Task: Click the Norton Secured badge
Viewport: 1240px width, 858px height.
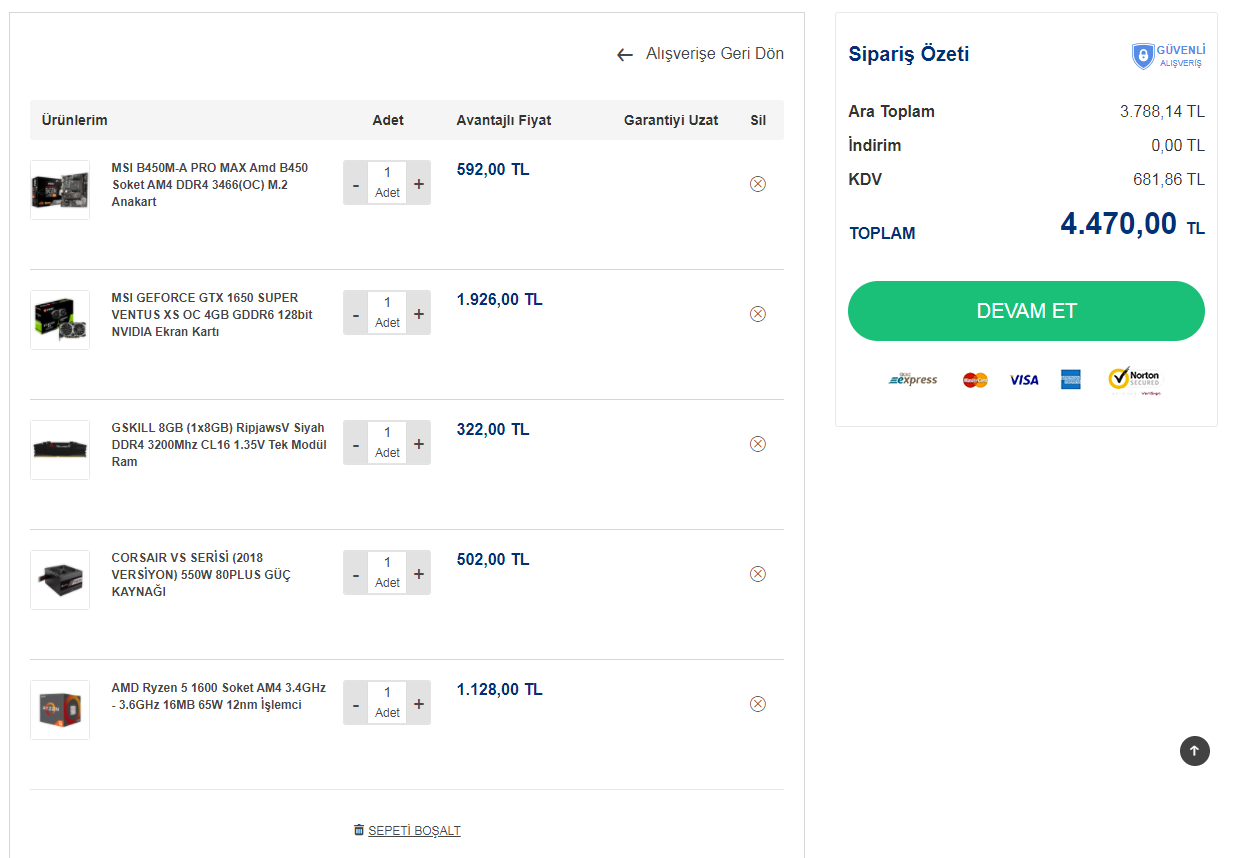Action: point(1133,380)
